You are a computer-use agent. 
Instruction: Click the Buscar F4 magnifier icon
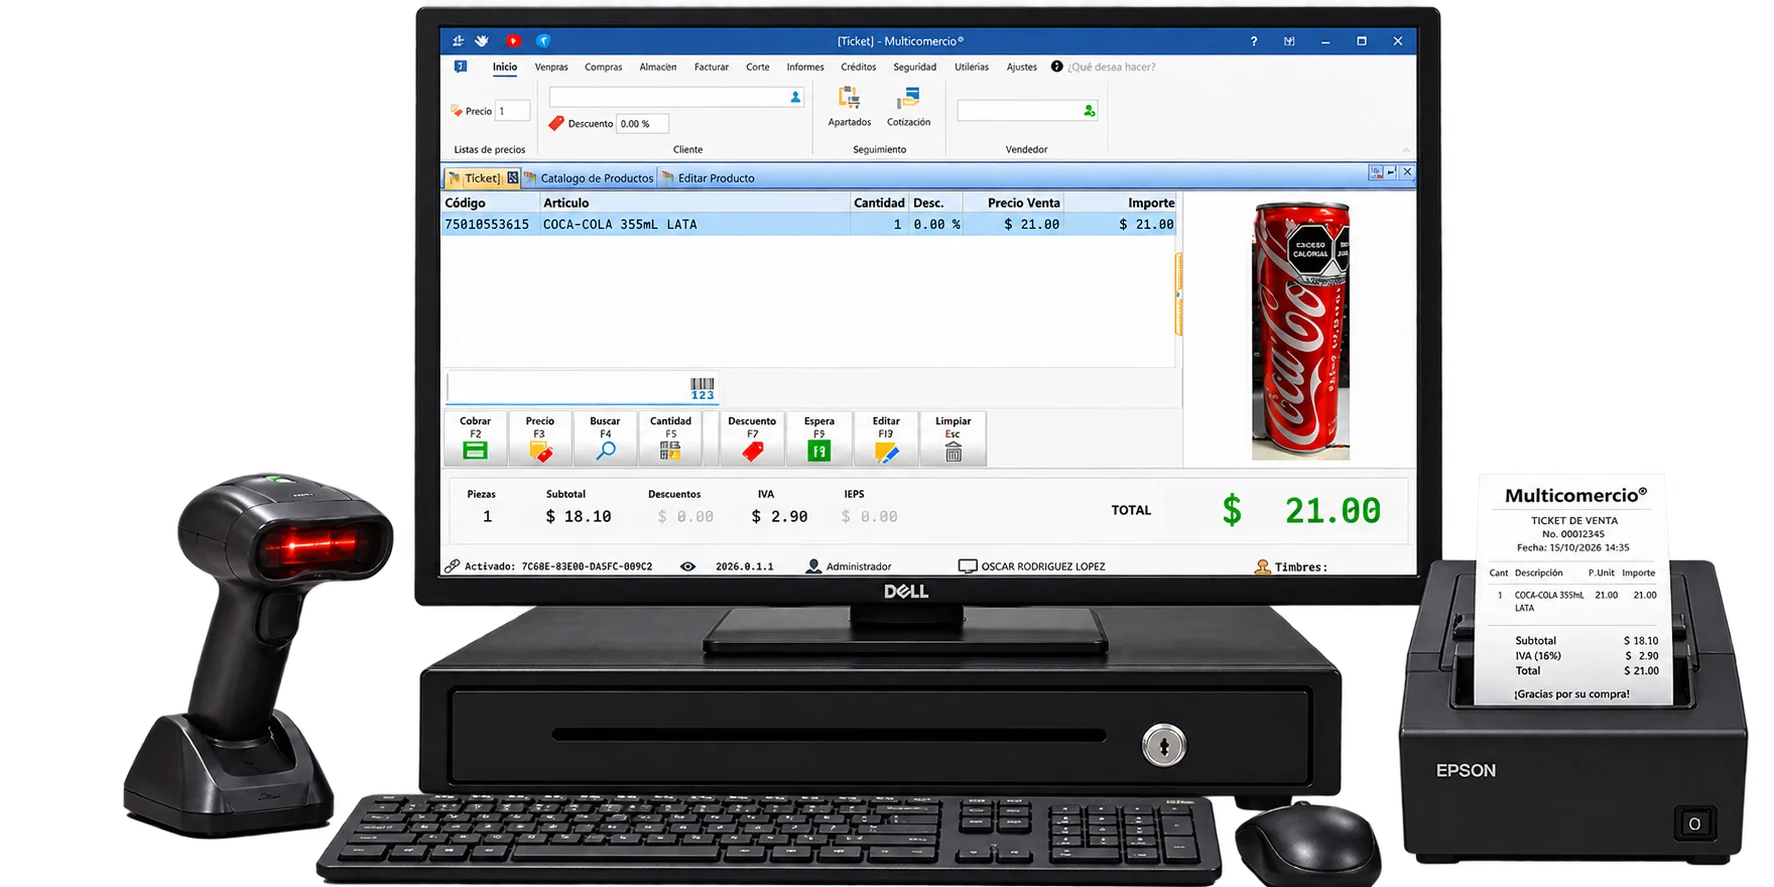[x=605, y=451]
